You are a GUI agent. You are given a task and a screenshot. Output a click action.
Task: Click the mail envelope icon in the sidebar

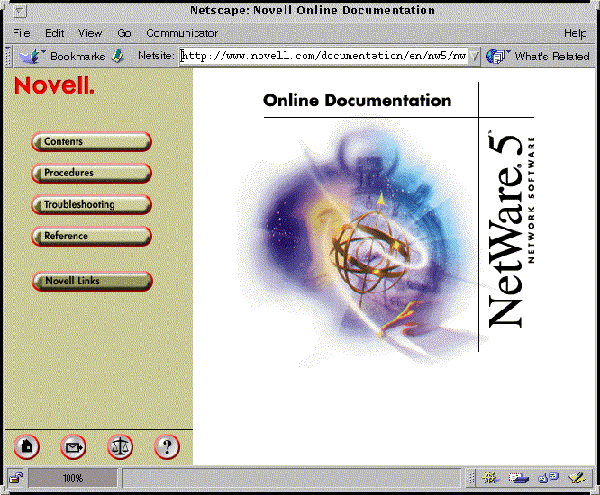click(x=74, y=447)
